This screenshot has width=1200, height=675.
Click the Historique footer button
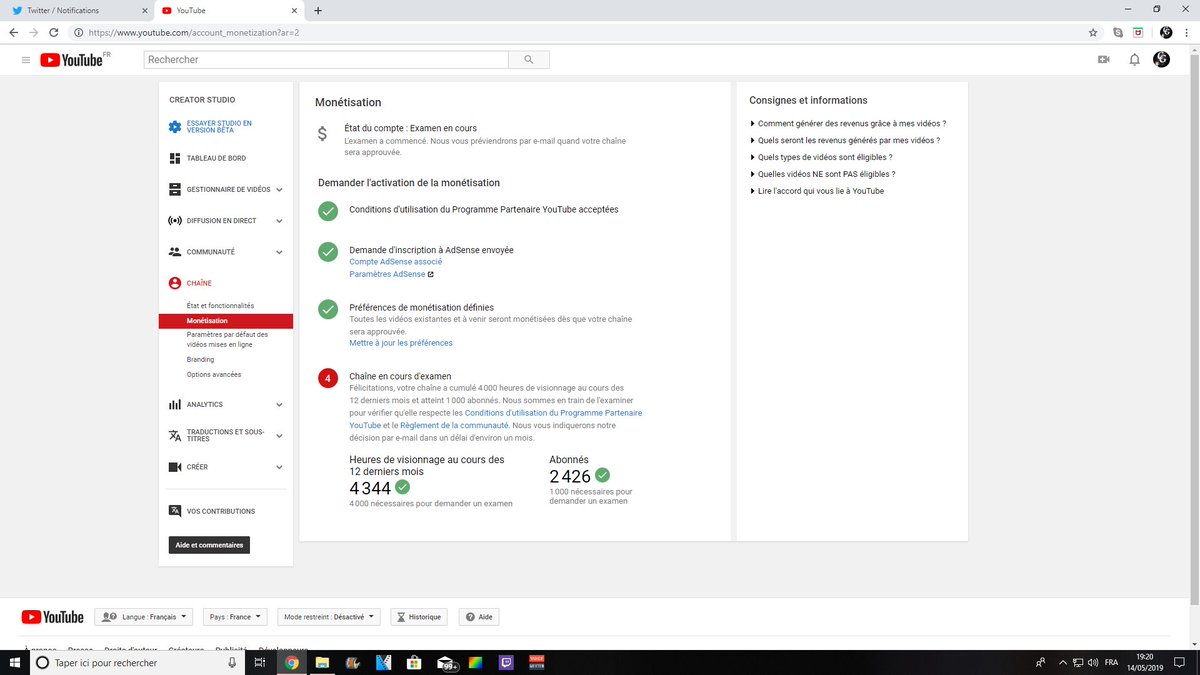(x=420, y=617)
